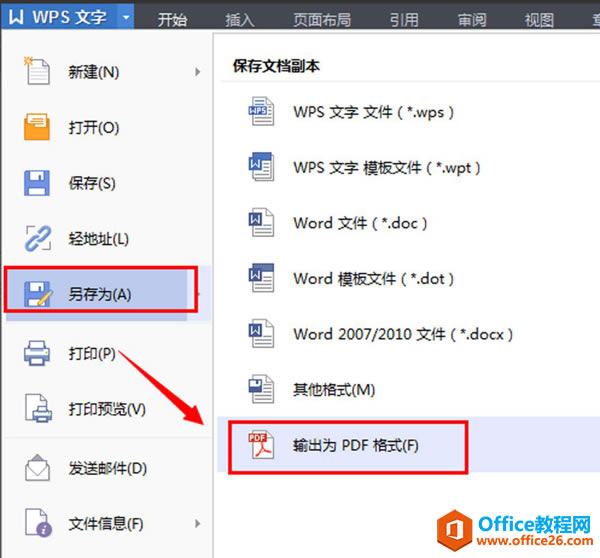Screen dimensions: 600x558
Task: Choose 打开(O) menu entry
Action: 107,127
